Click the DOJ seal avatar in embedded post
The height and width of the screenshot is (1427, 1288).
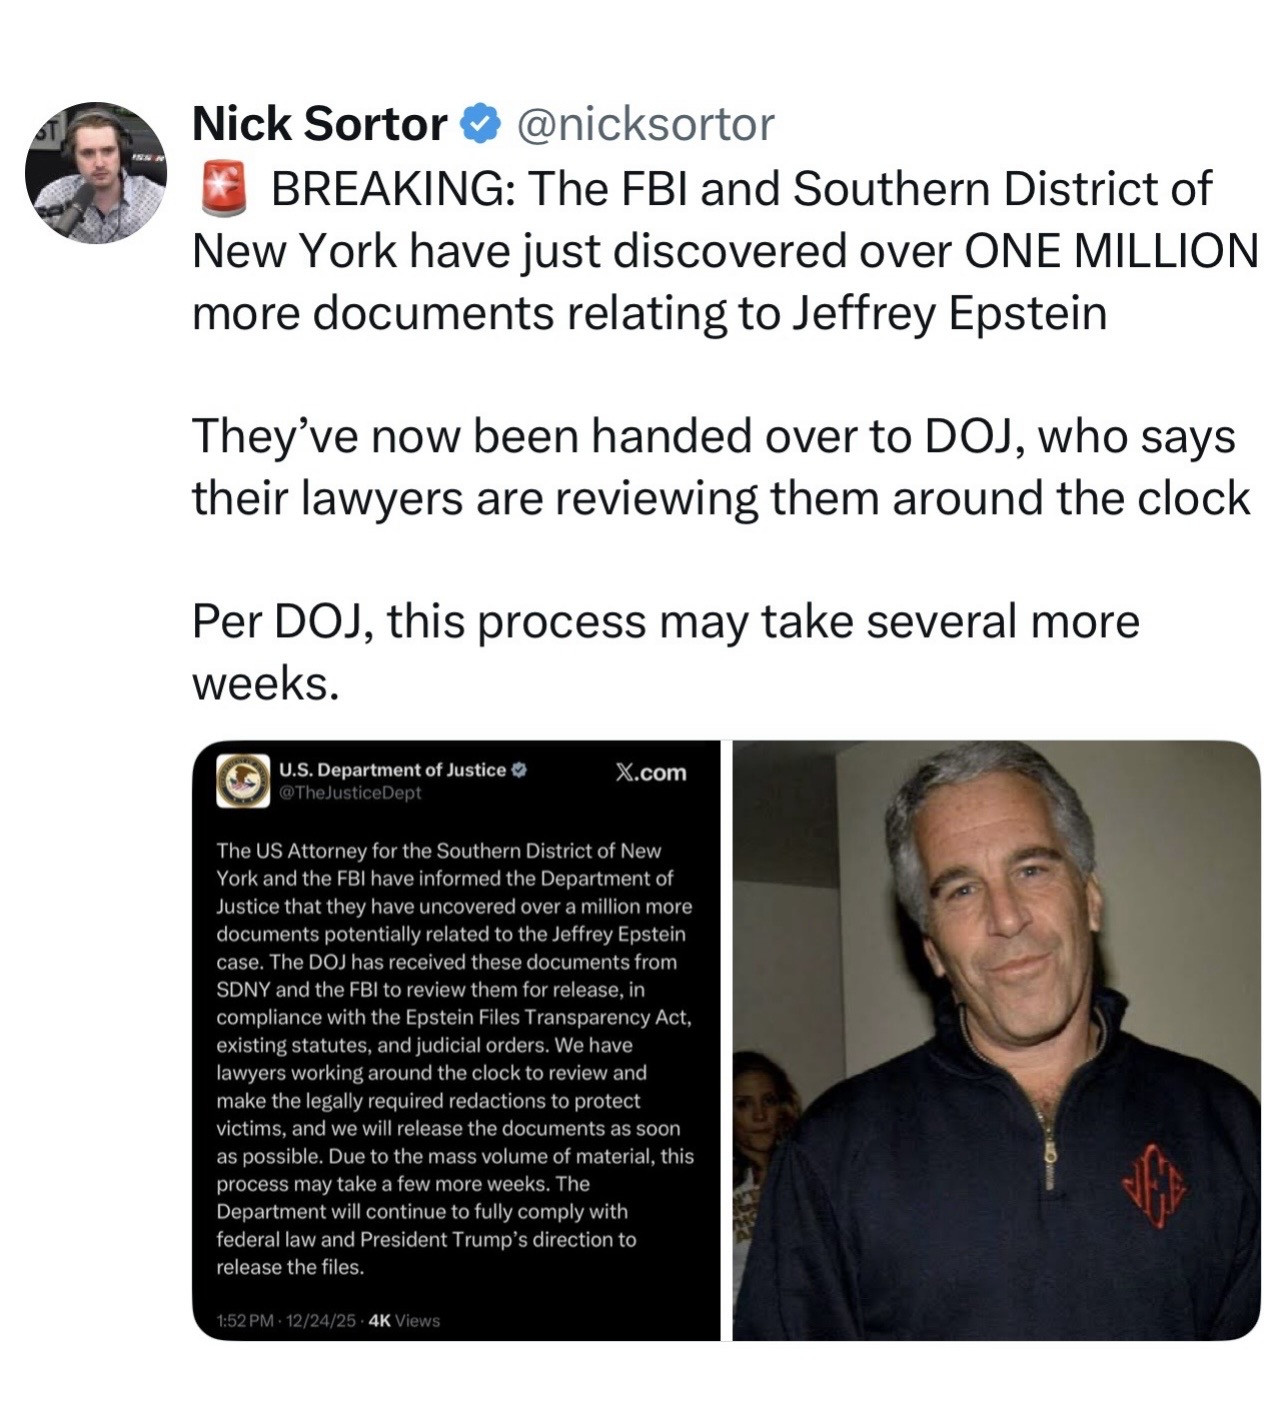coord(243,781)
